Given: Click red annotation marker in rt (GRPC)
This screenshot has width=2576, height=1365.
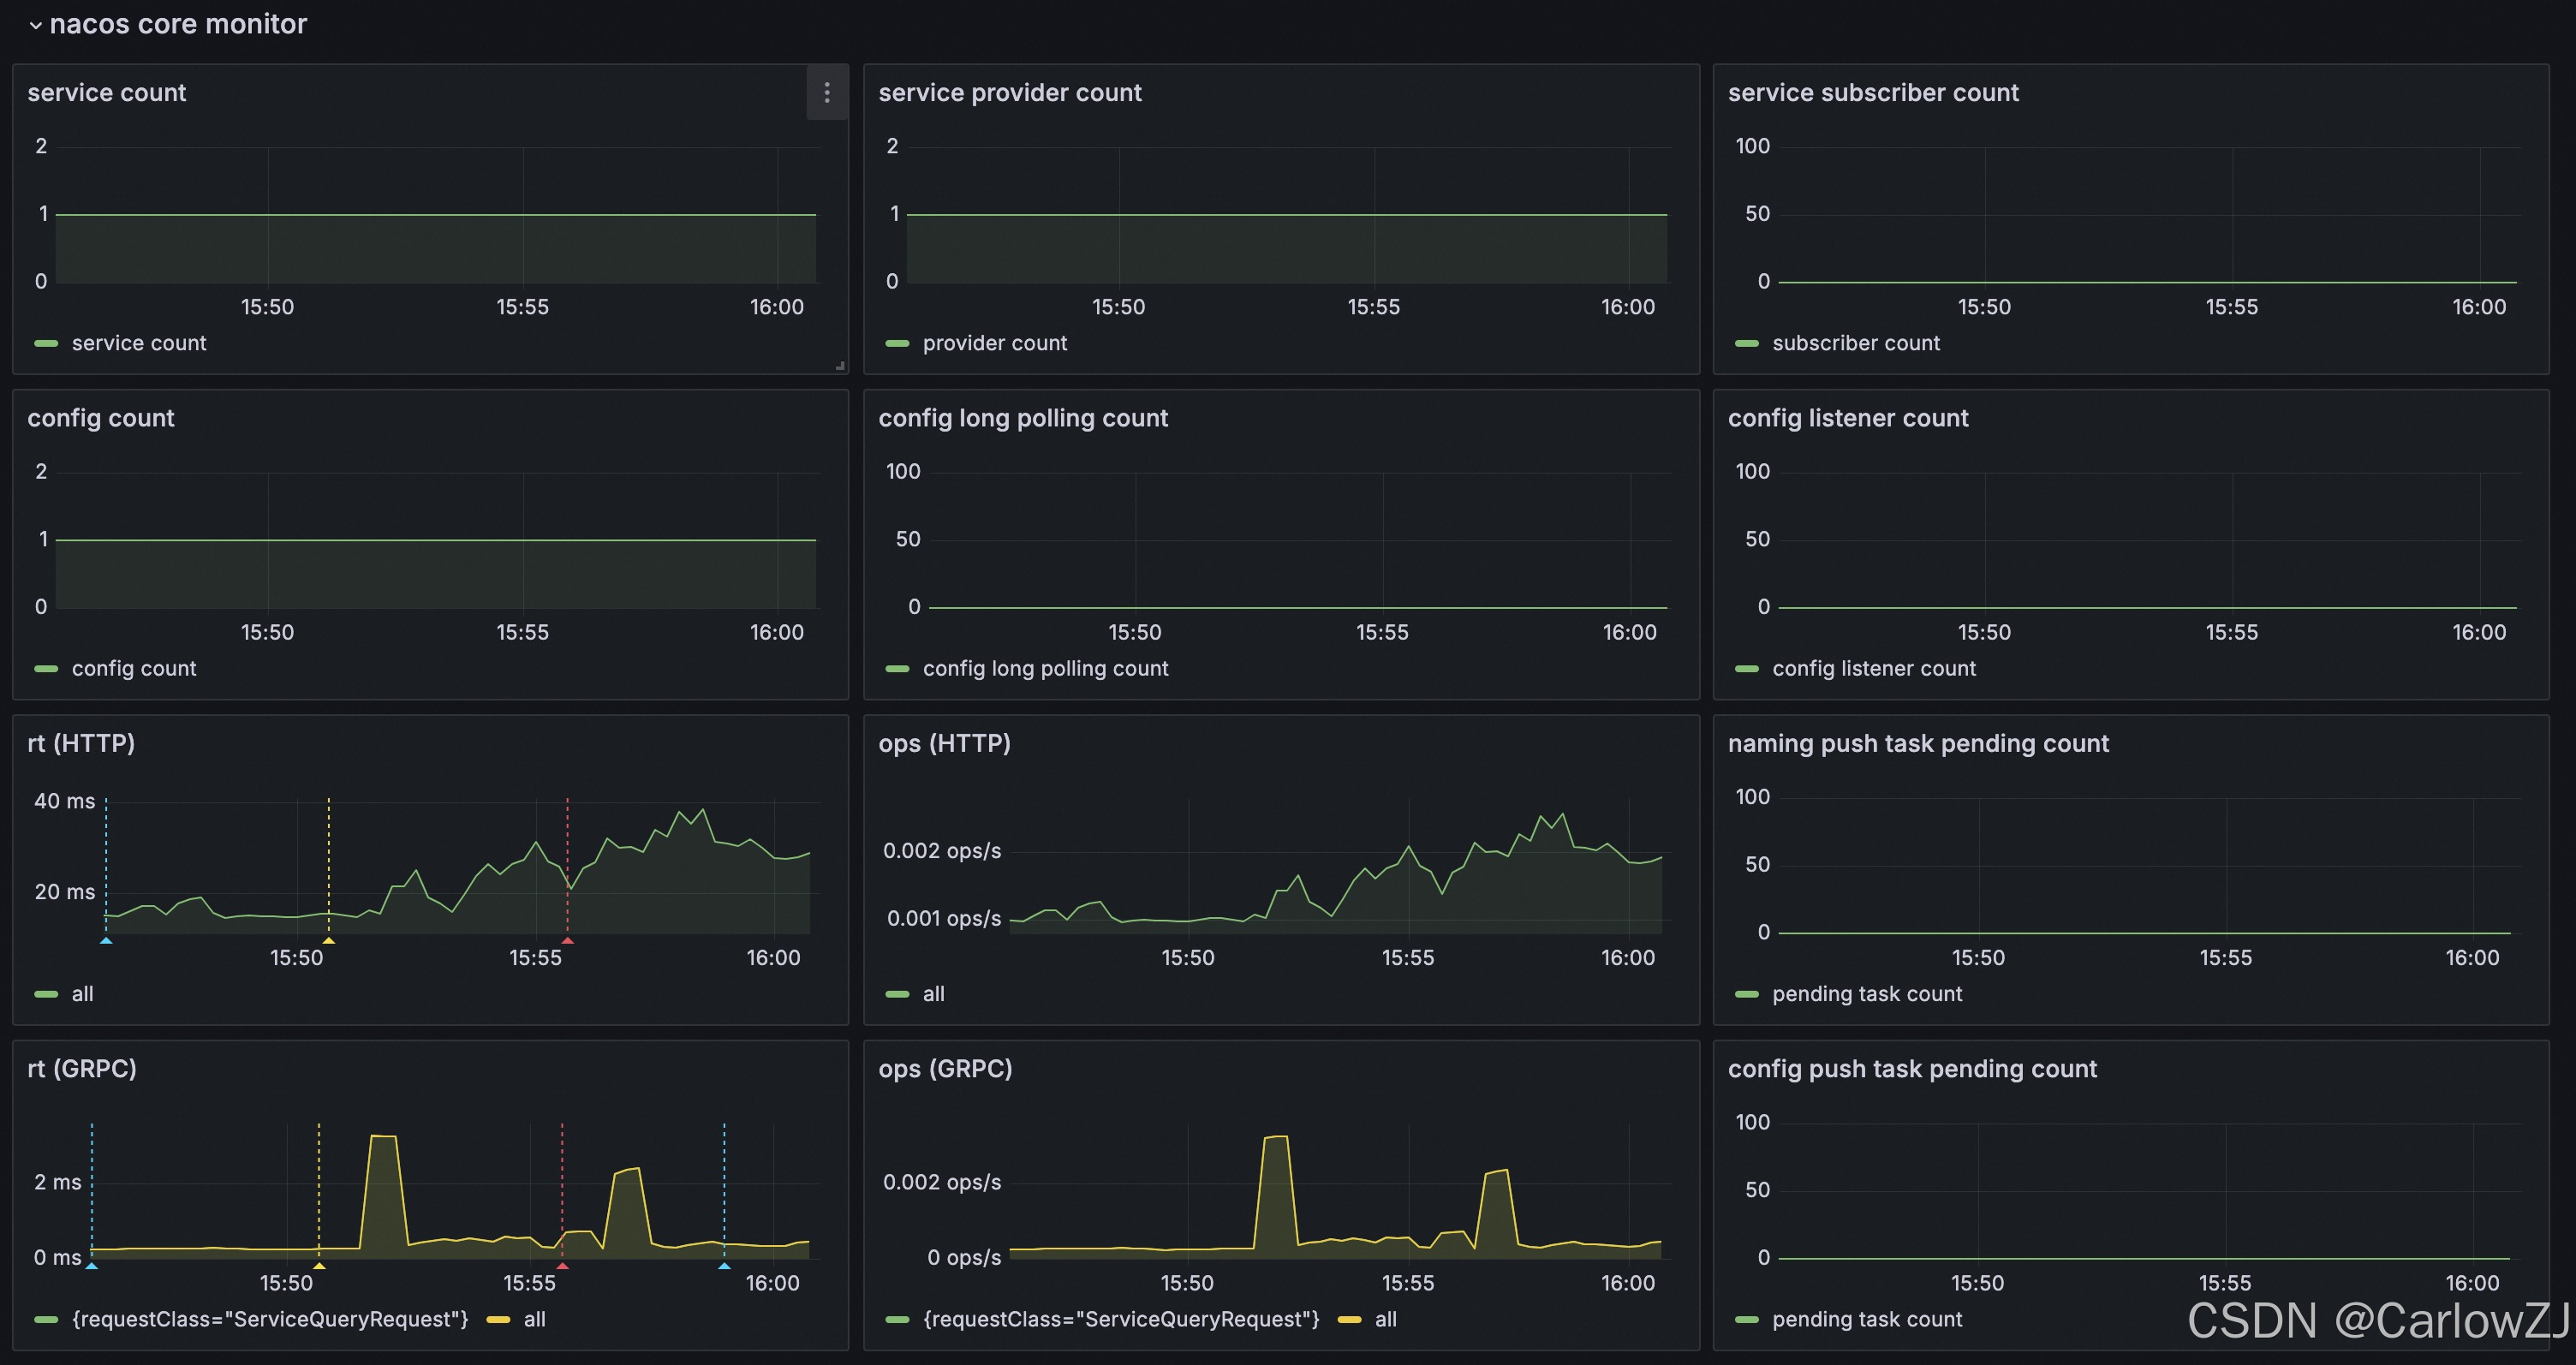Looking at the screenshot, I should pos(562,1265).
